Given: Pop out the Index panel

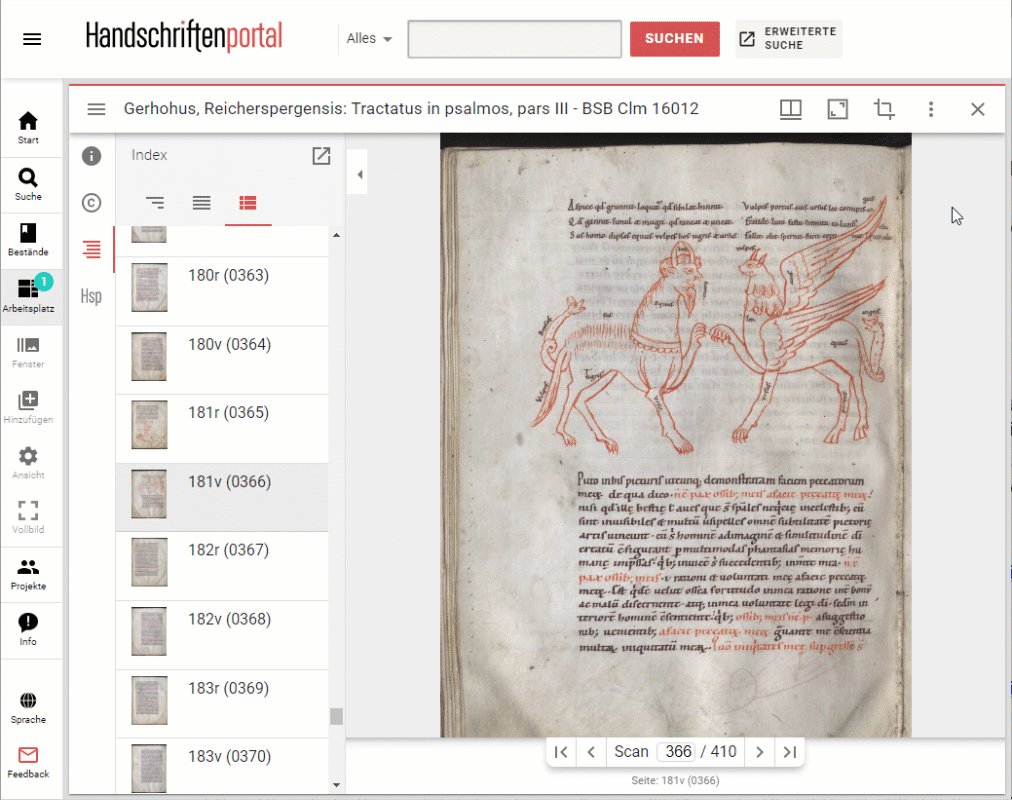Looking at the screenshot, I should 321,155.
